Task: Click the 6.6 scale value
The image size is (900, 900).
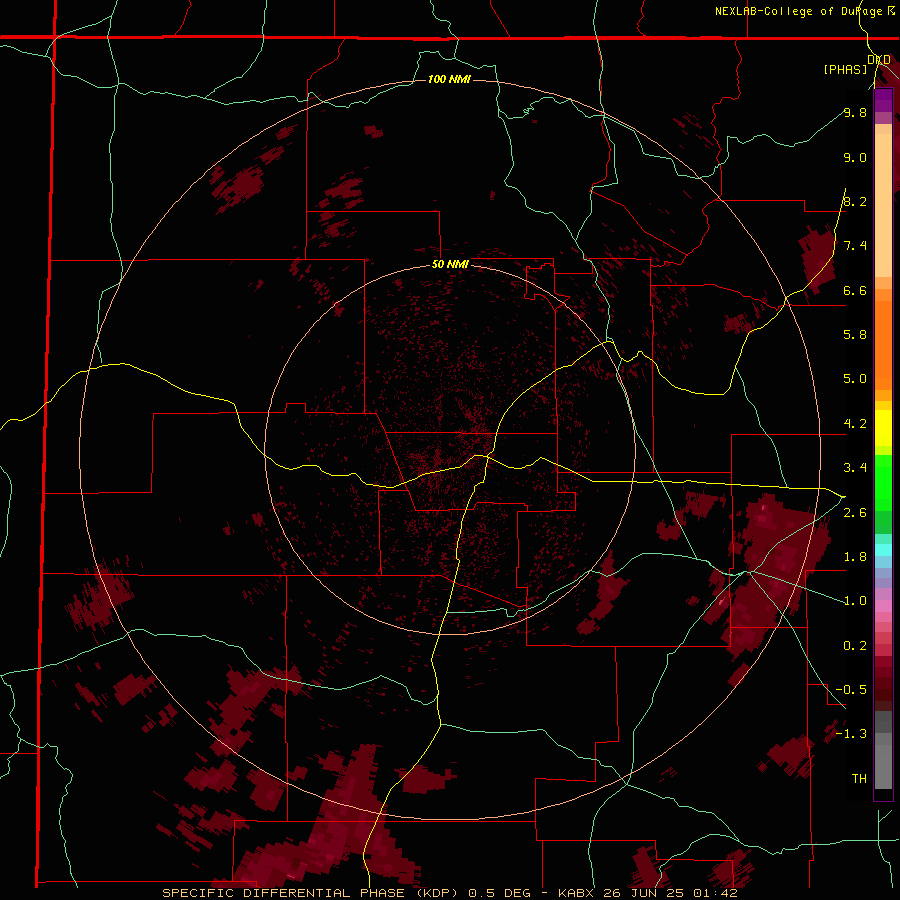Action: click(855, 290)
